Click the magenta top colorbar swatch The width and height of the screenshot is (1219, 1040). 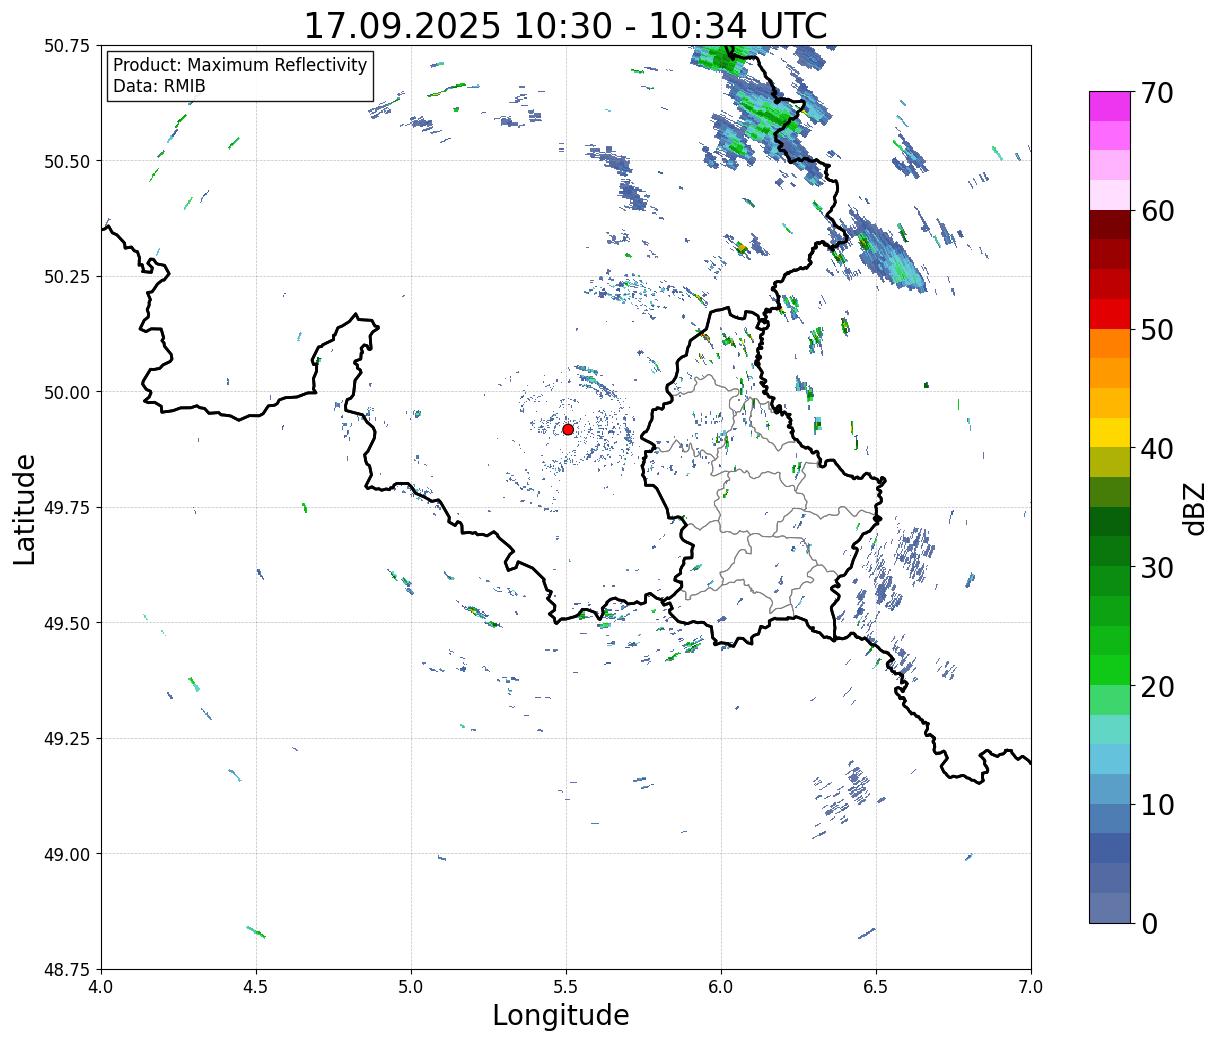point(1110,106)
